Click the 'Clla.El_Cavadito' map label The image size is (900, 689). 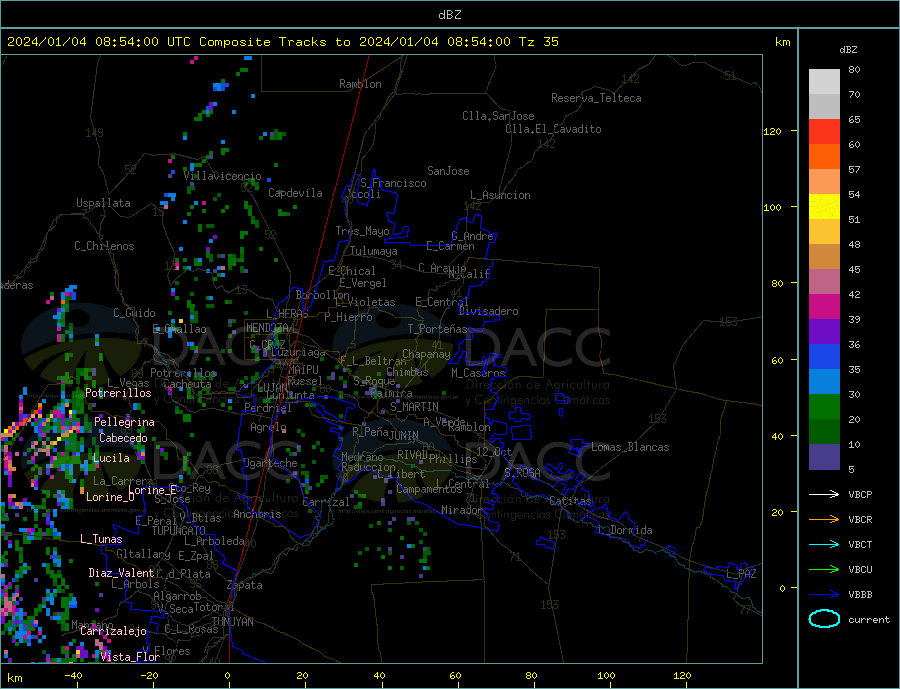(x=553, y=129)
